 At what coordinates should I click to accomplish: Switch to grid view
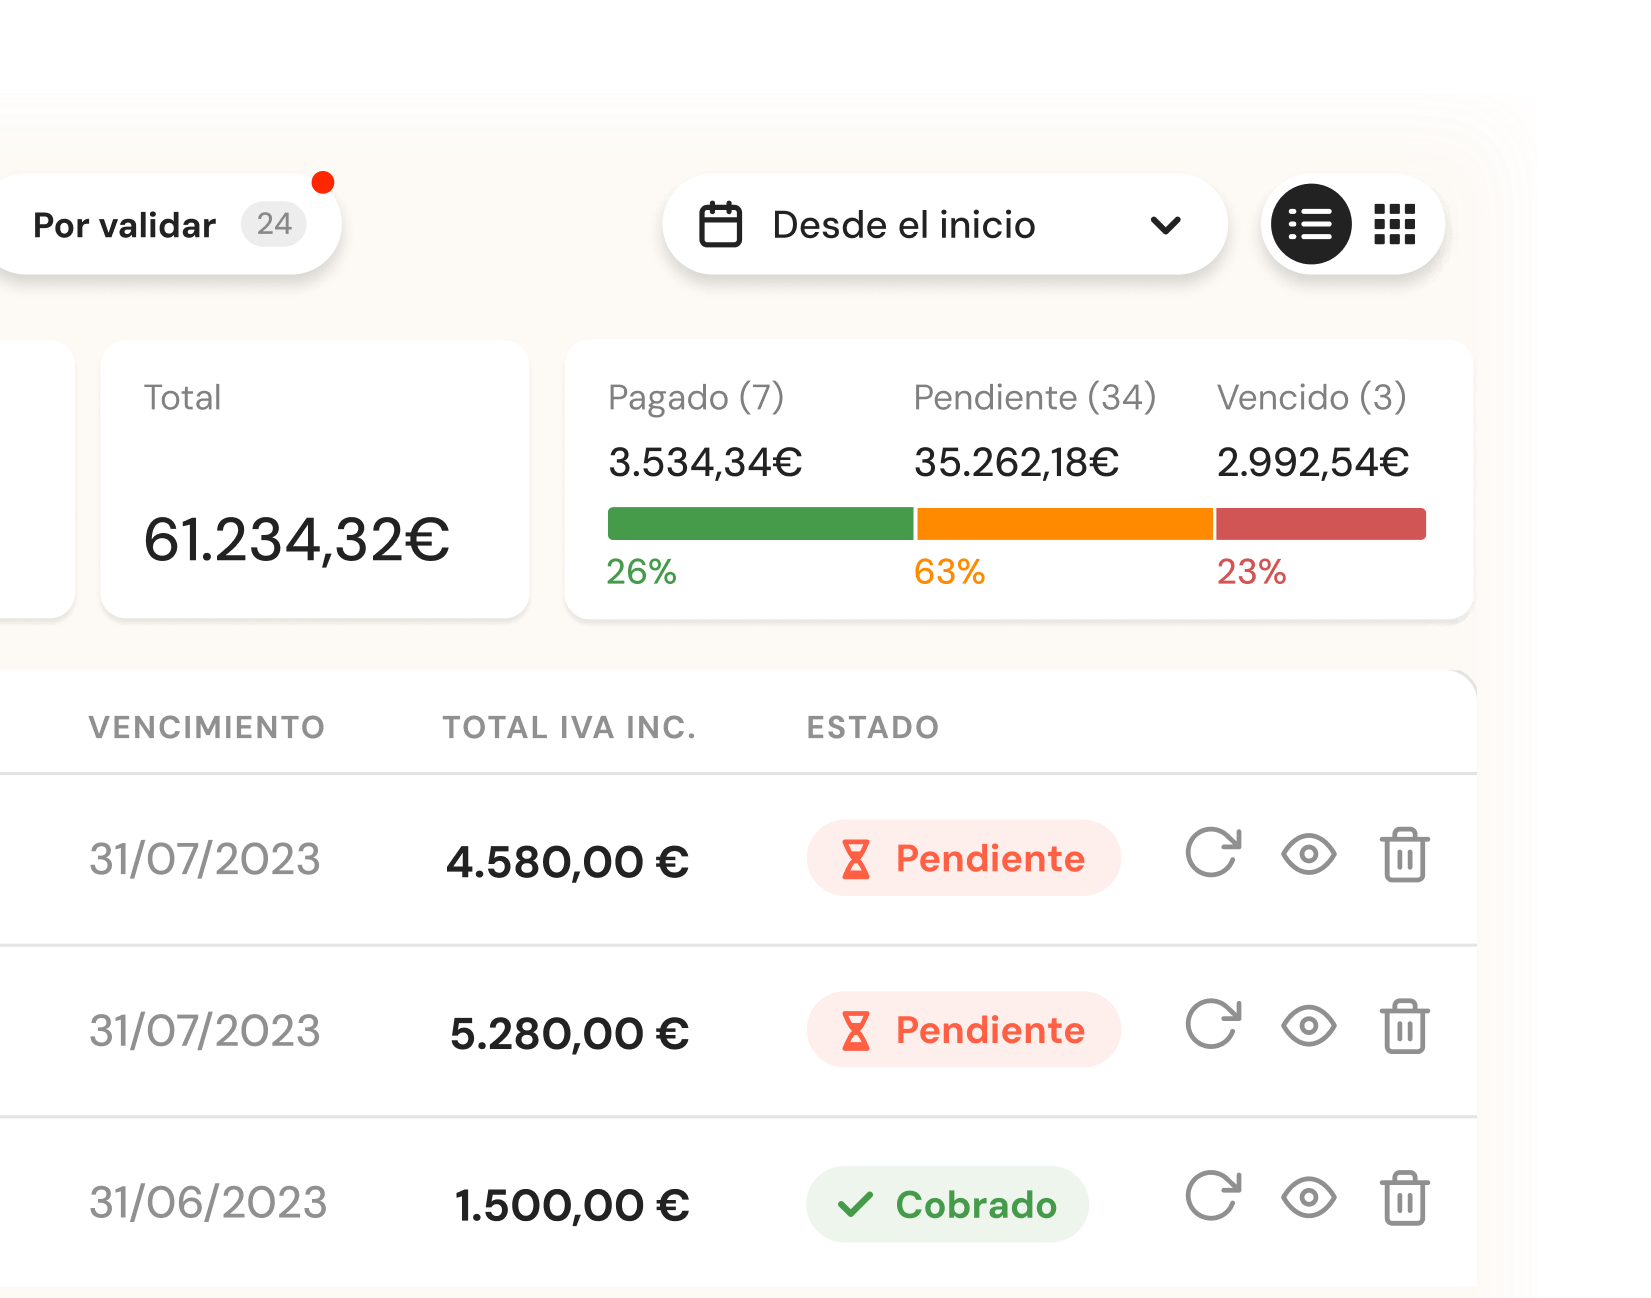click(1394, 224)
